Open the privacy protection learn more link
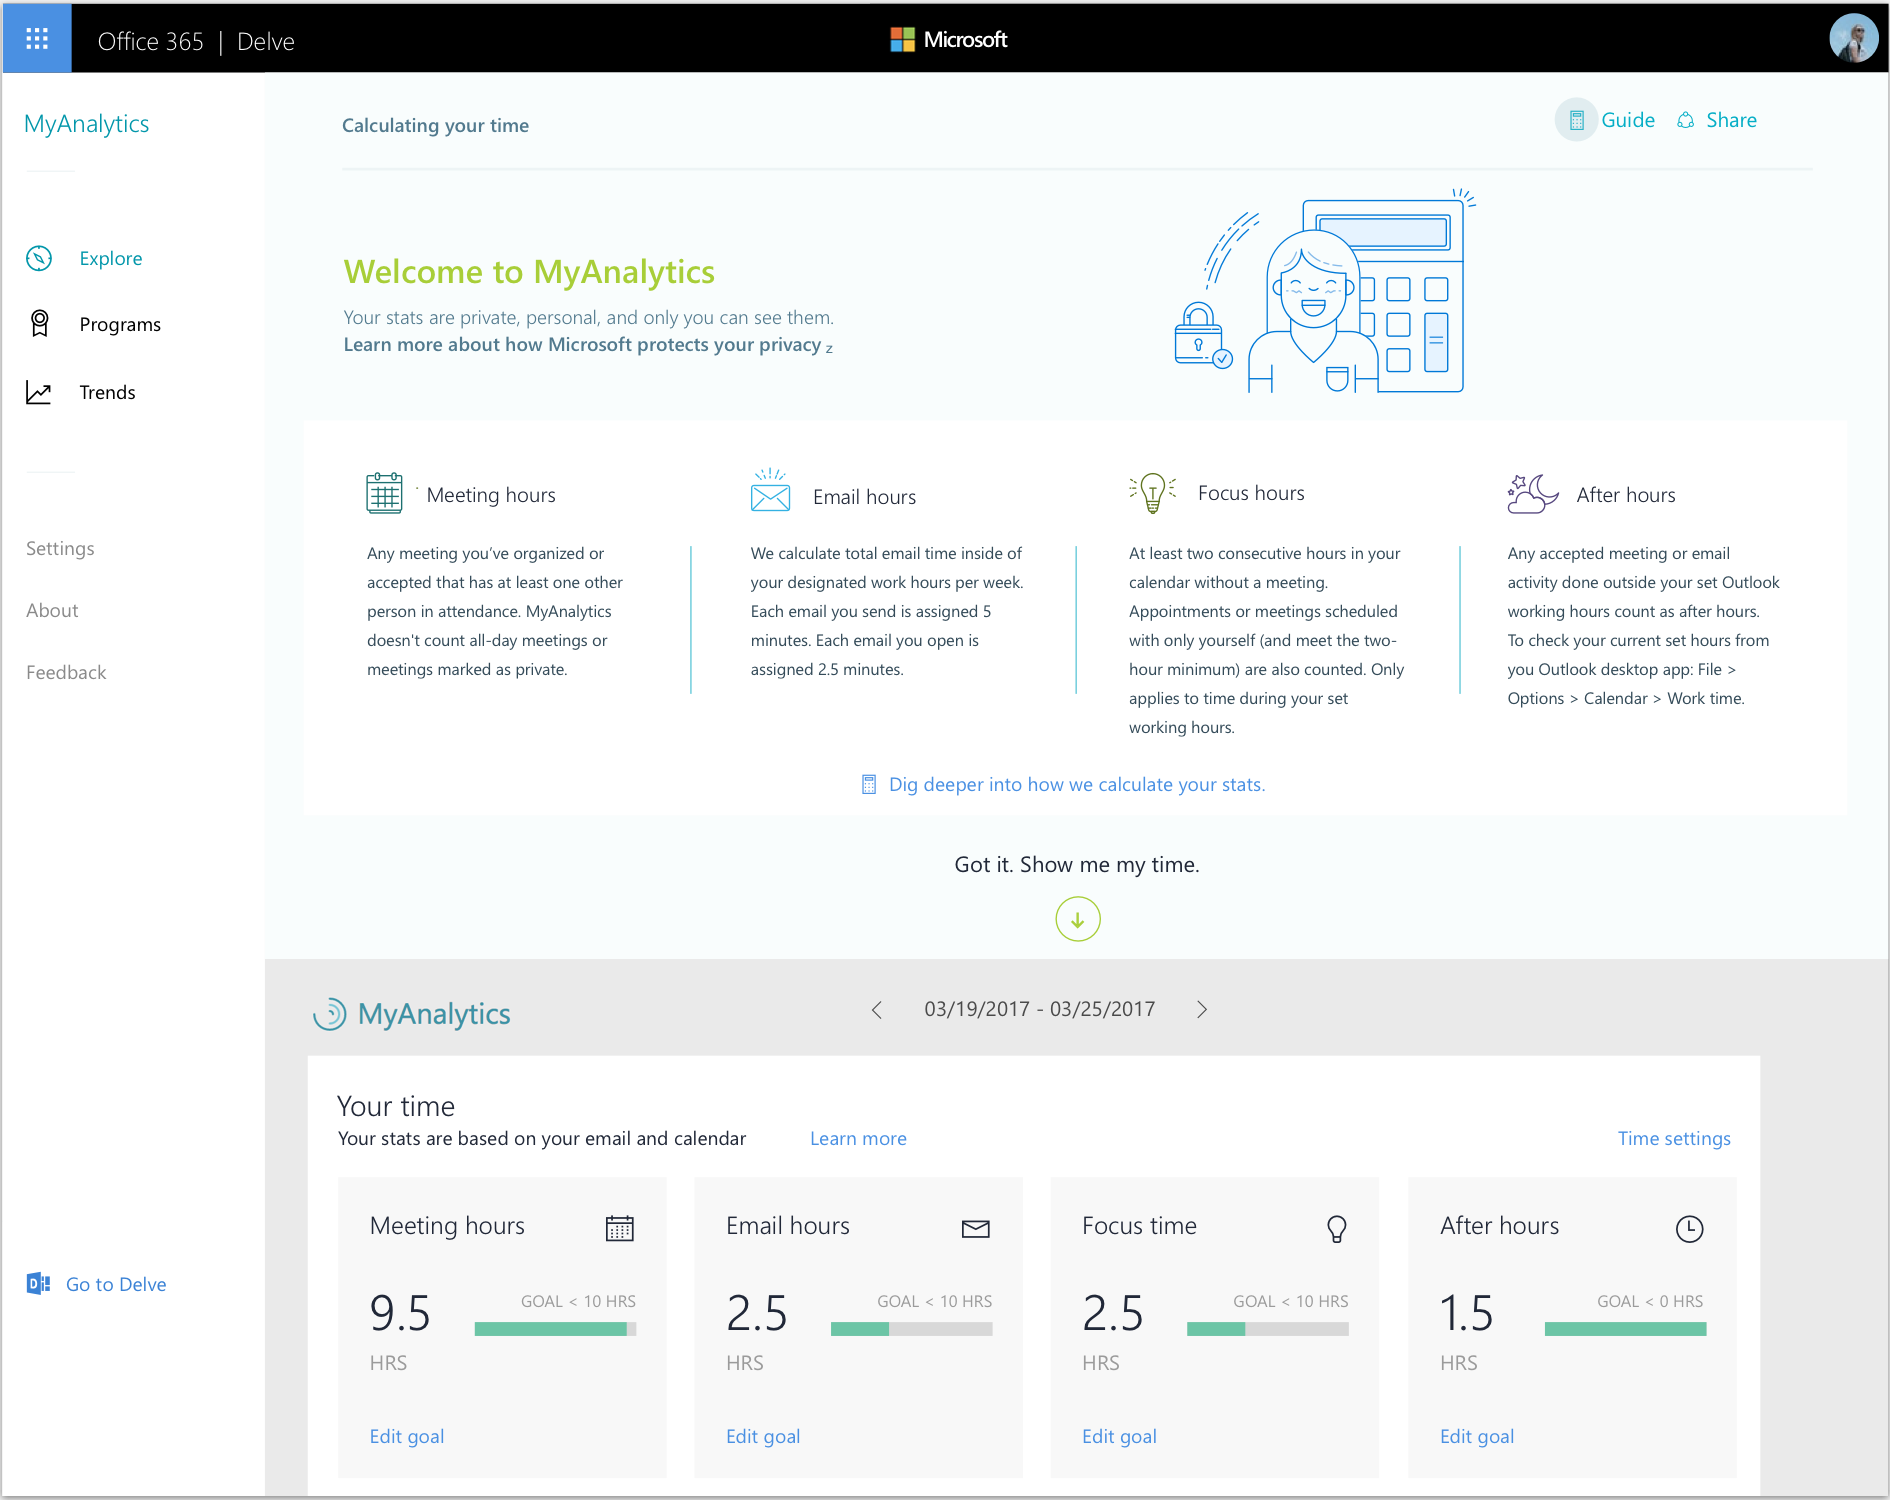 583,345
